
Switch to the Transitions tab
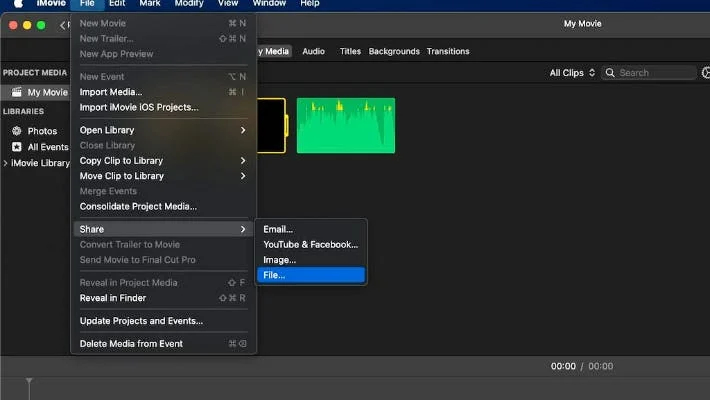(447, 51)
